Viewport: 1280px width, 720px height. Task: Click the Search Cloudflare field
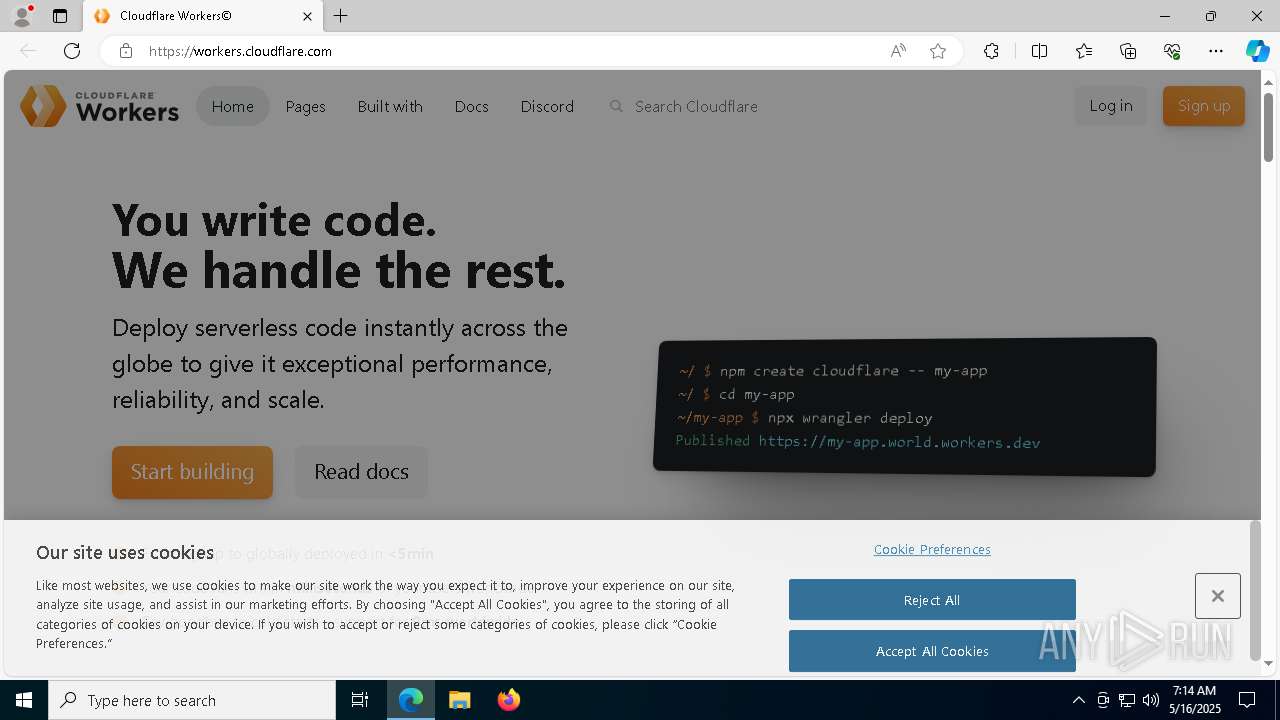tap(696, 106)
